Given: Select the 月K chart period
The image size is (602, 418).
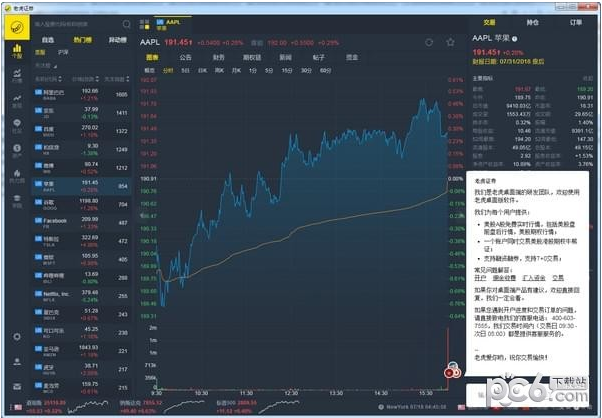Looking at the screenshot, I should (236, 71).
